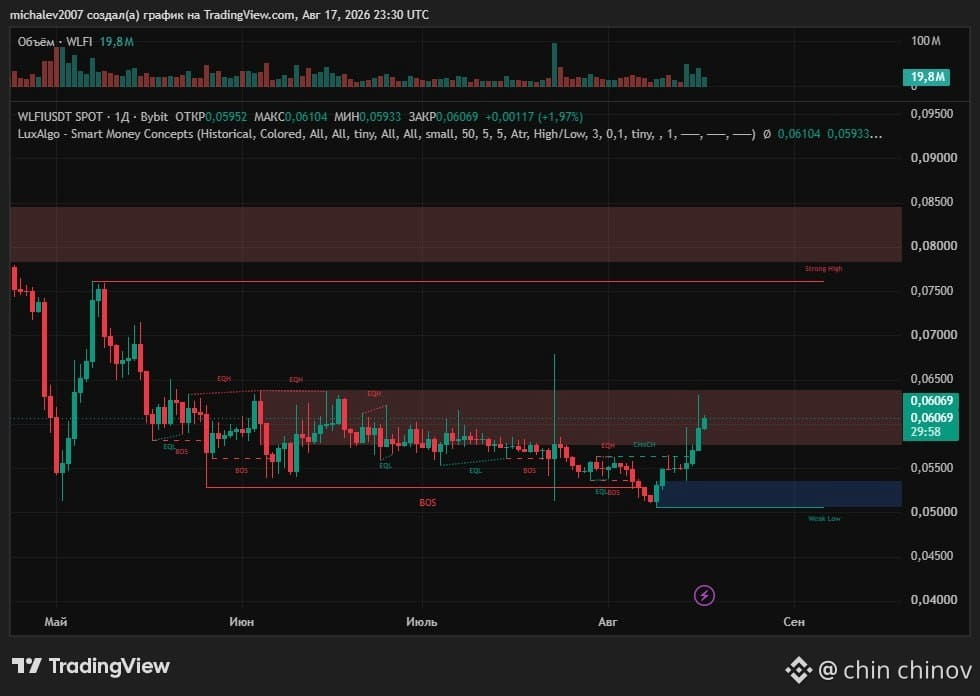Click the purple lightning bolt event icon

click(x=704, y=595)
